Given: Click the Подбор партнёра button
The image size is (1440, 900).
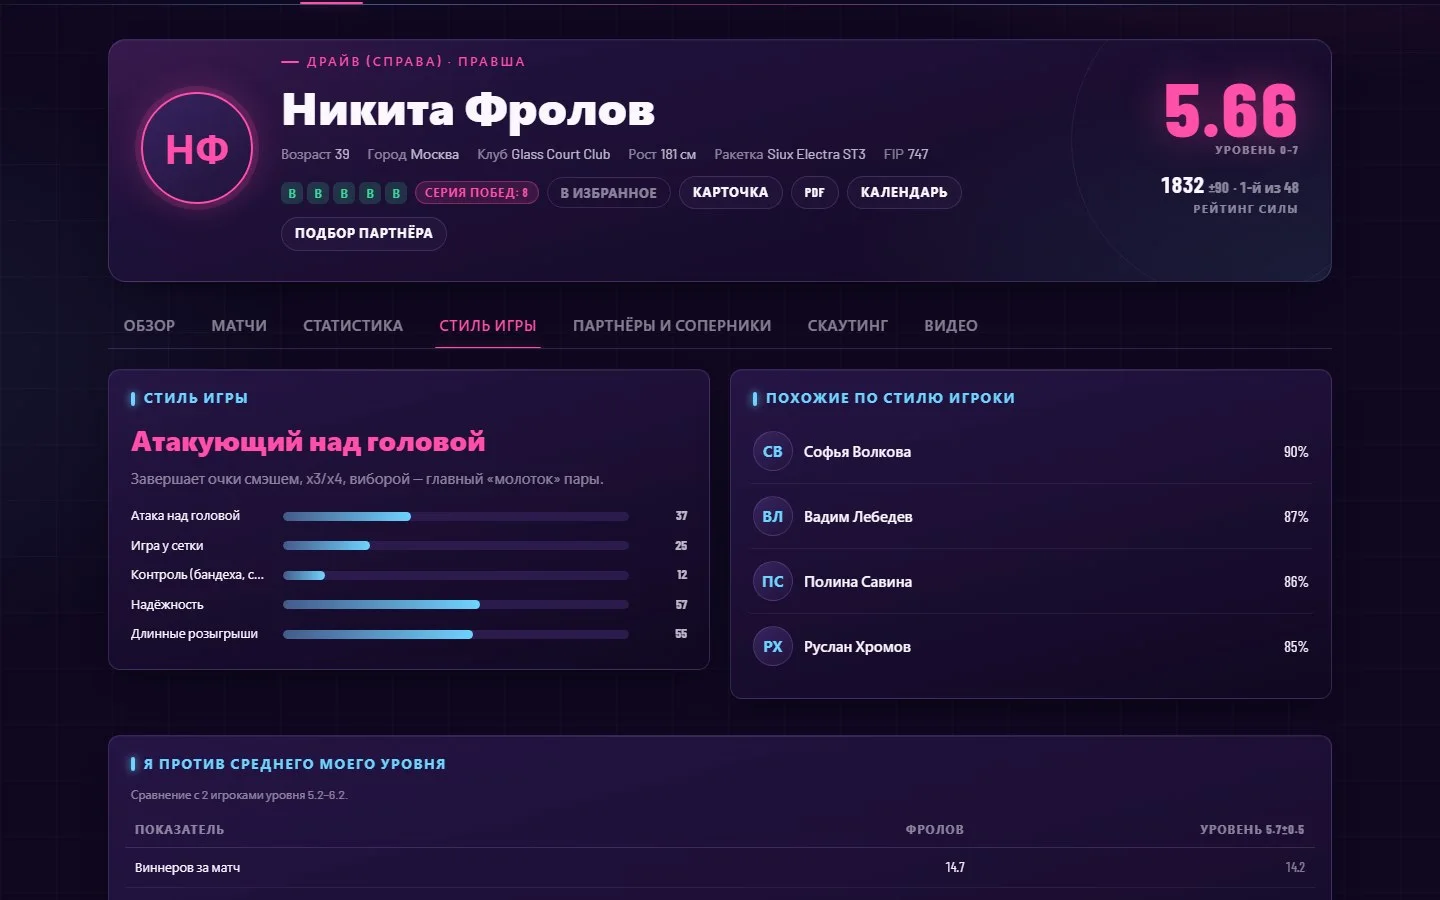Looking at the screenshot, I should [x=364, y=233].
